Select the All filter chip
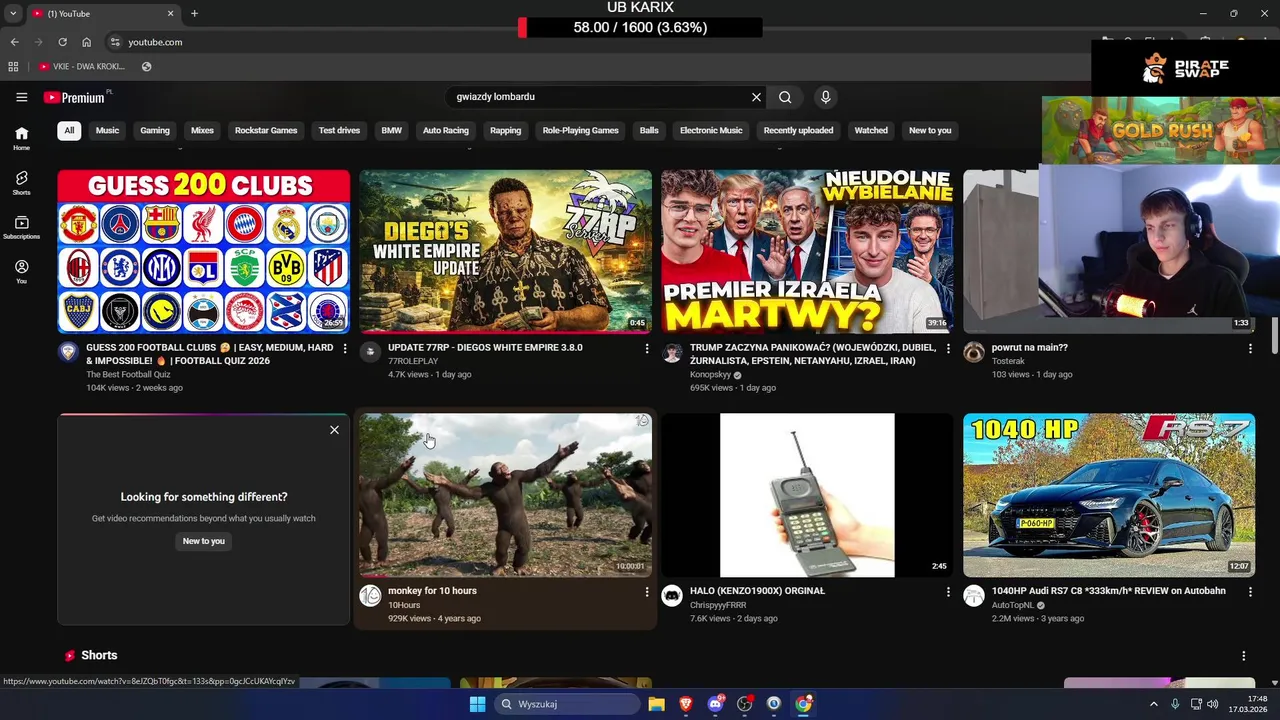Screen dimensions: 1280x720 click(69, 130)
